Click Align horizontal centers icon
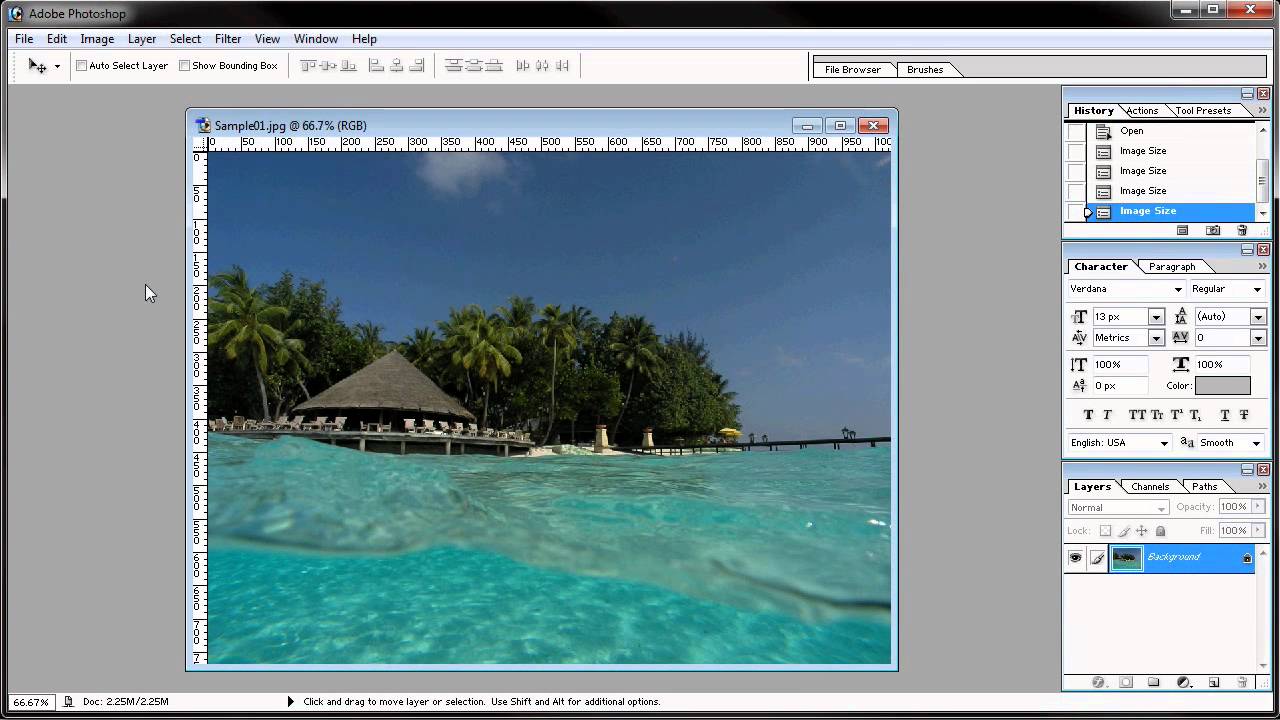Viewport: 1280px width, 720px height. click(x=397, y=66)
